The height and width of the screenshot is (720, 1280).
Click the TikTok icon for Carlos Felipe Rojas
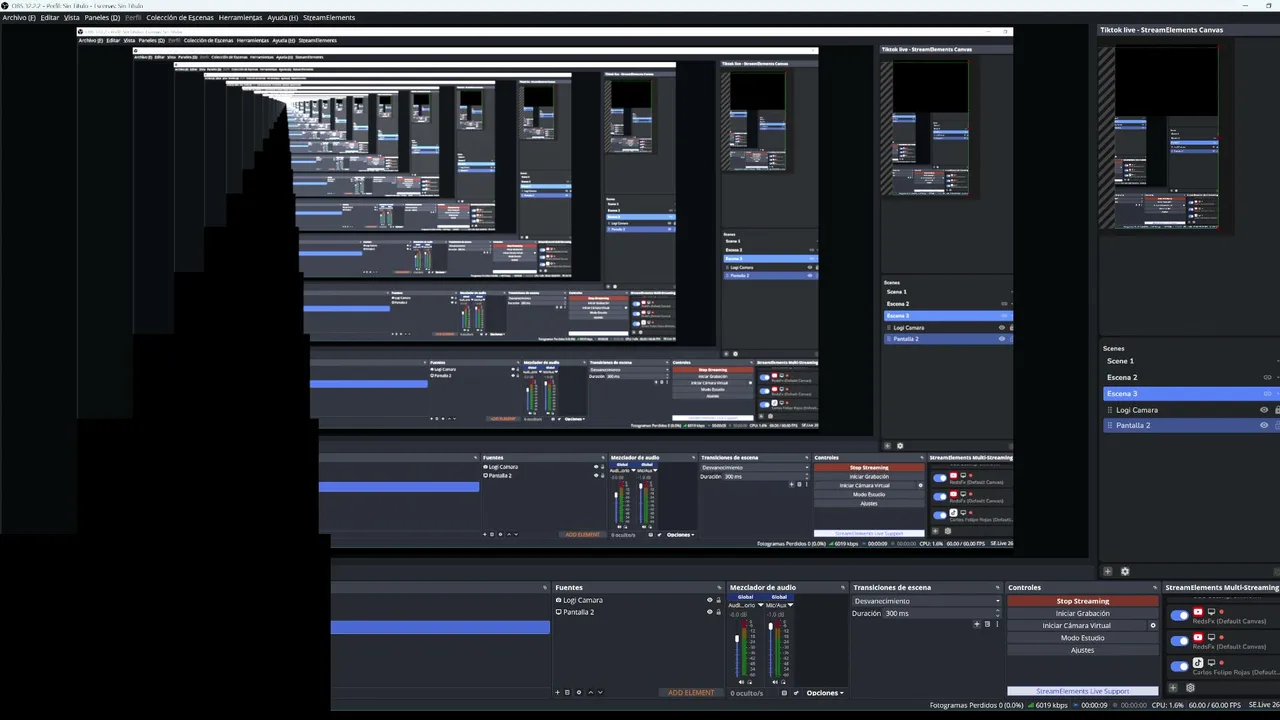pos(1198,663)
